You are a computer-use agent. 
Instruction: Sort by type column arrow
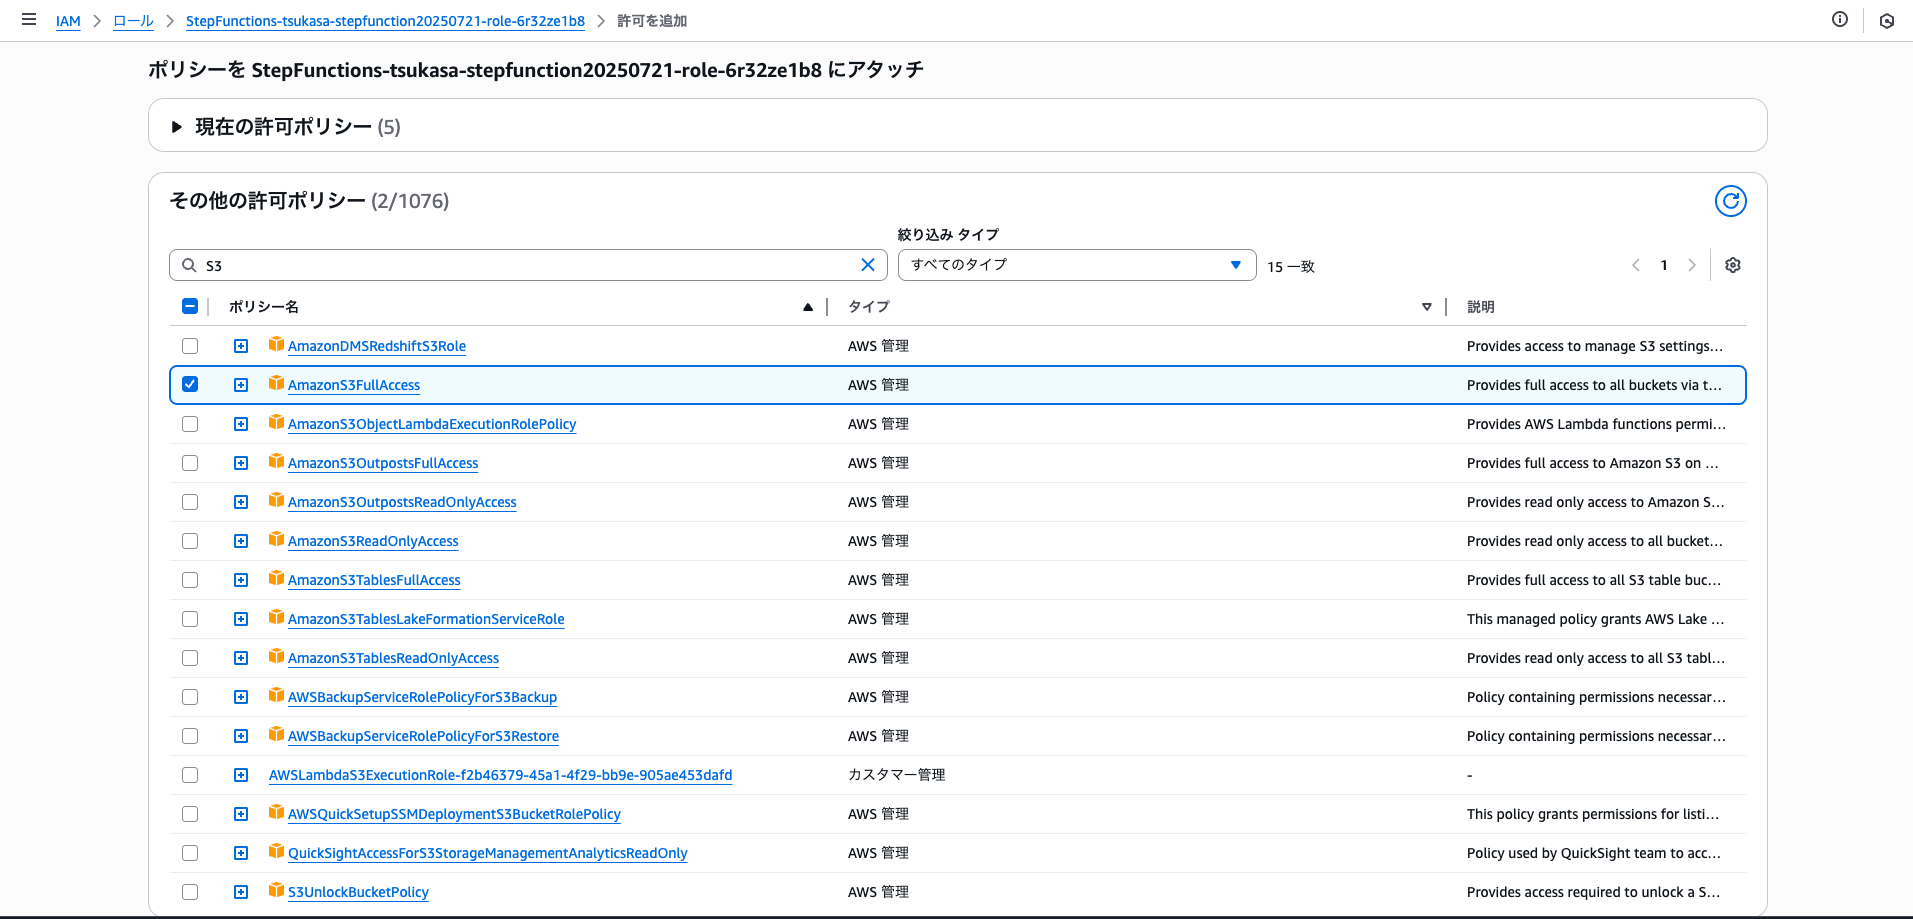tap(1427, 307)
